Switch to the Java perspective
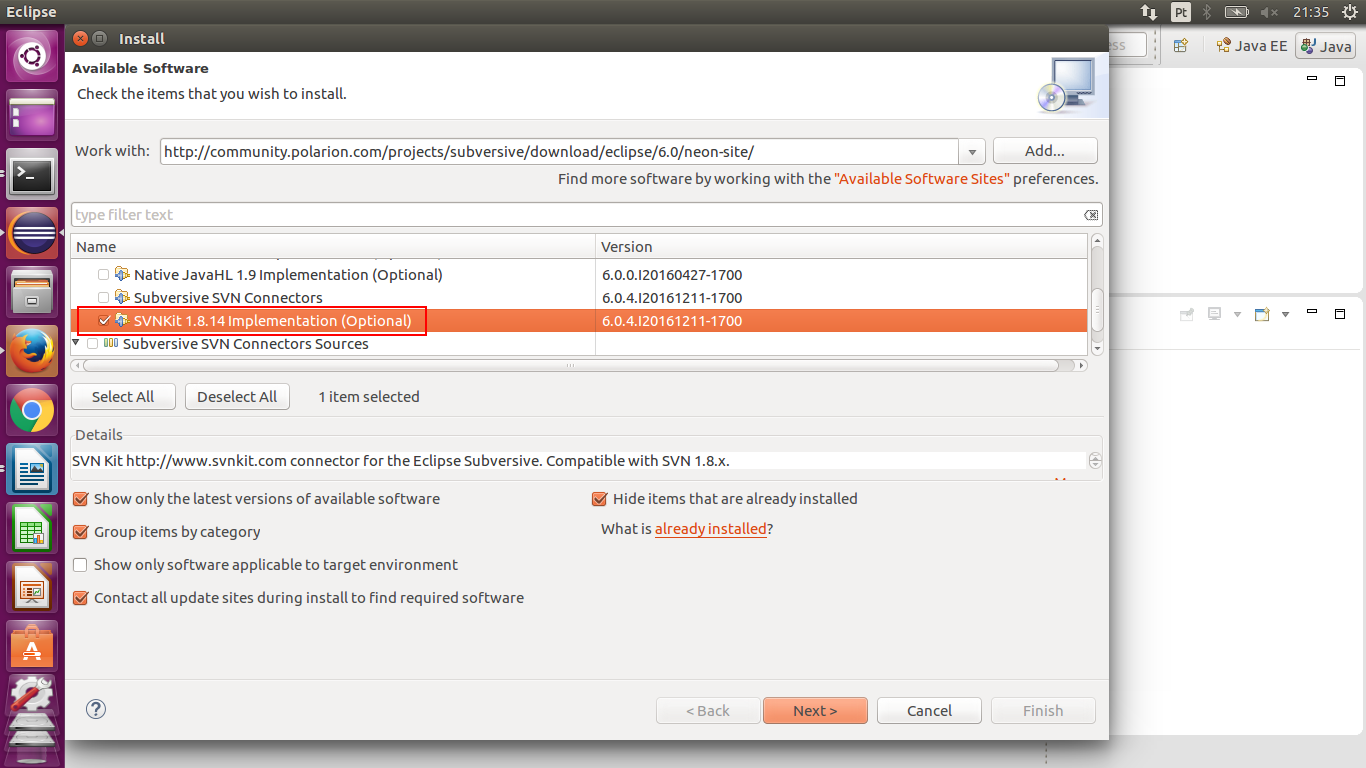Image resolution: width=1366 pixels, height=768 pixels. [1325, 45]
